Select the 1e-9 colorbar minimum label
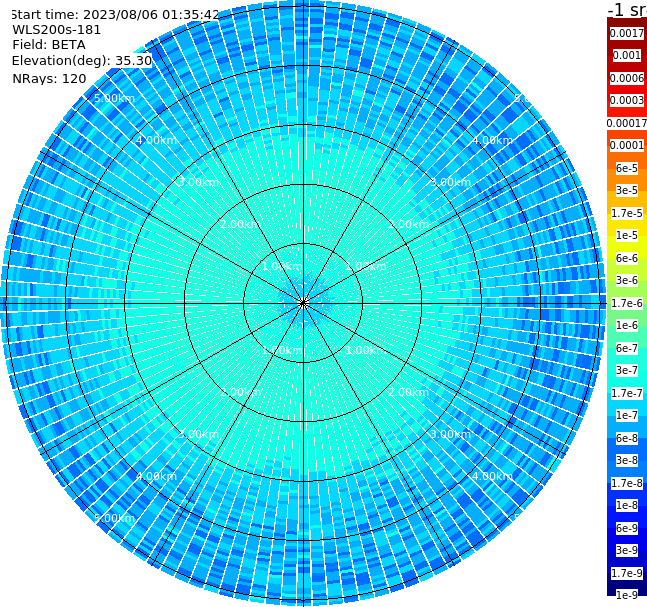Screen dimensions: 647x607 tap(627, 595)
